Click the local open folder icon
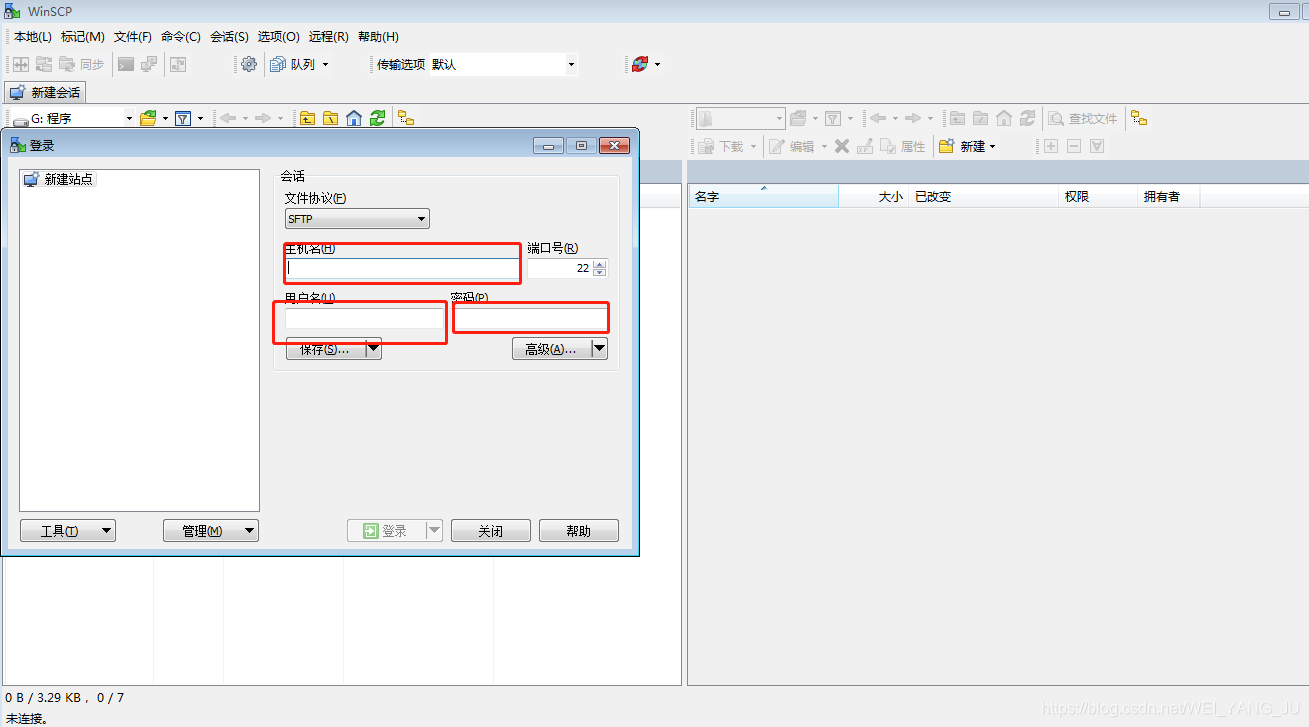Image resolution: width=1309 pixels, height=727 pixels. pyautogui.click(x=148, y=118)
